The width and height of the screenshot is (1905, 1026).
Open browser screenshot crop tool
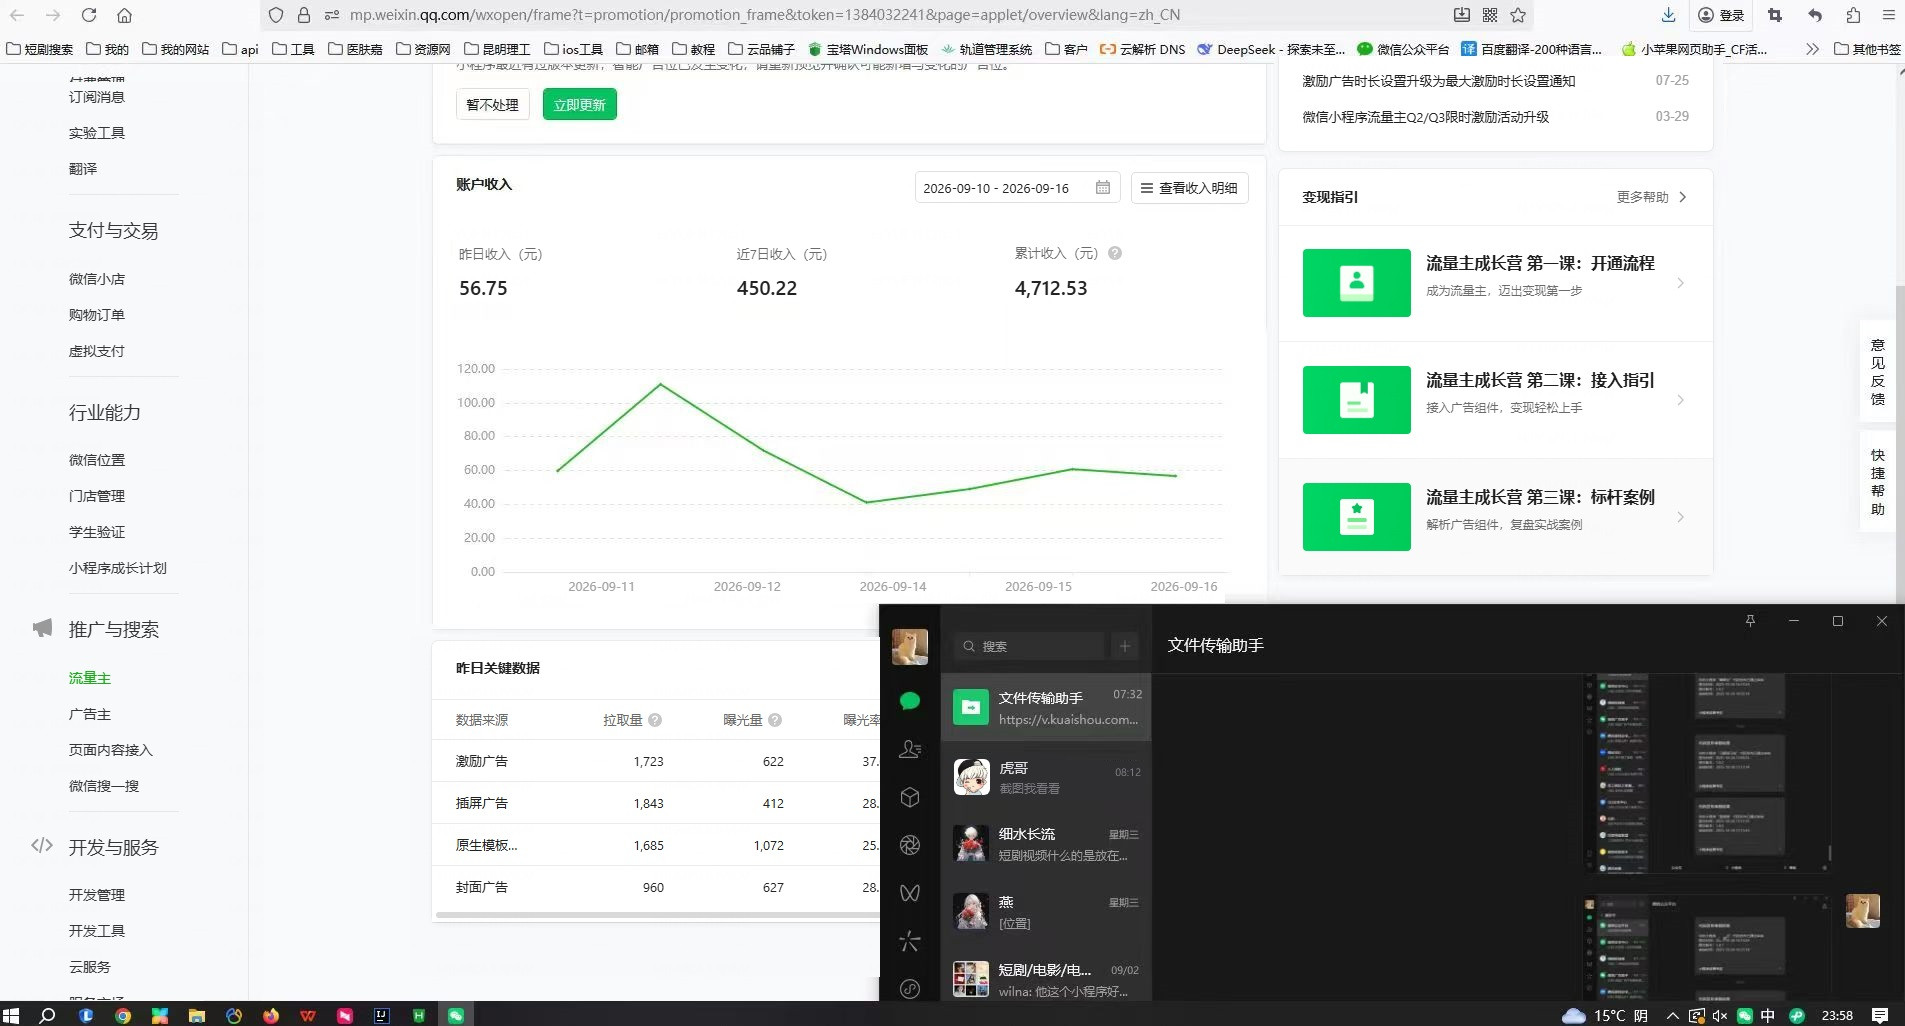[x=1775, y=15]
